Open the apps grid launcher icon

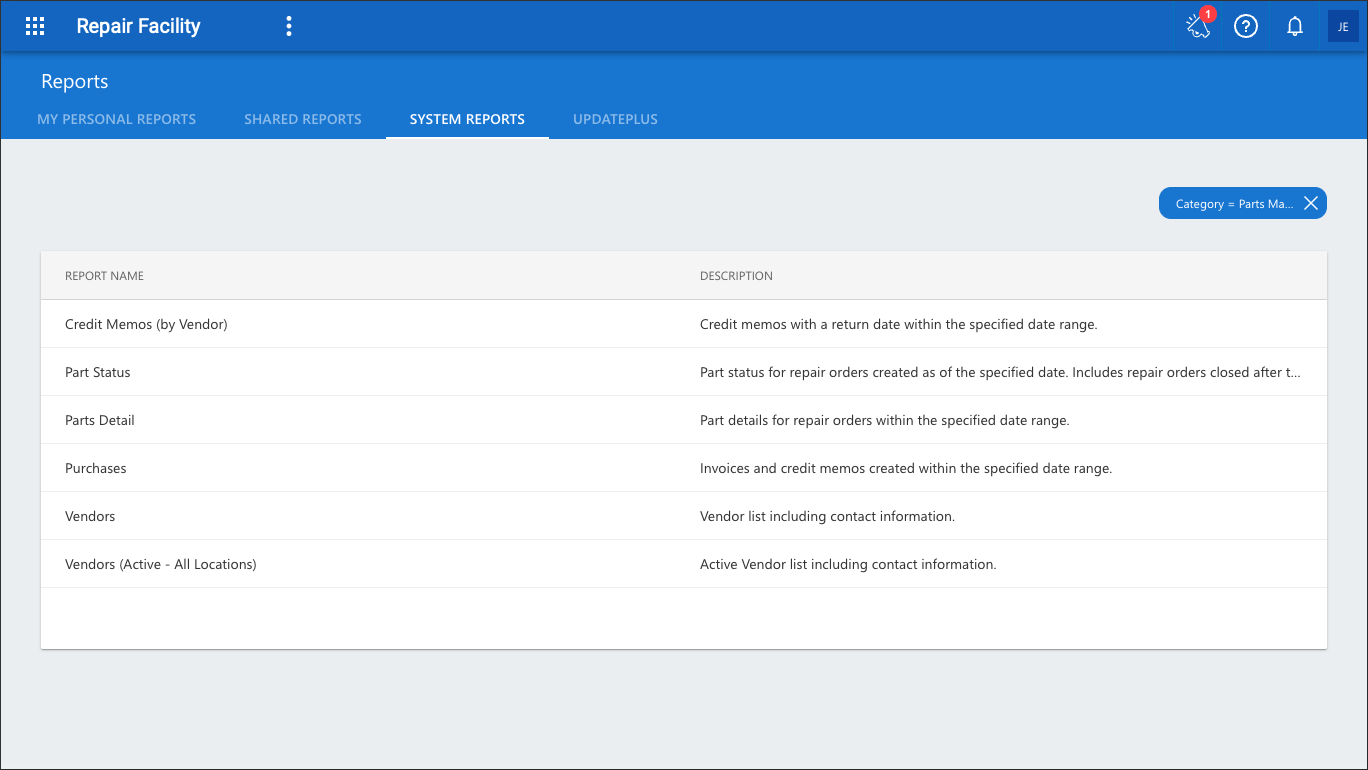(x=35, y=27)
